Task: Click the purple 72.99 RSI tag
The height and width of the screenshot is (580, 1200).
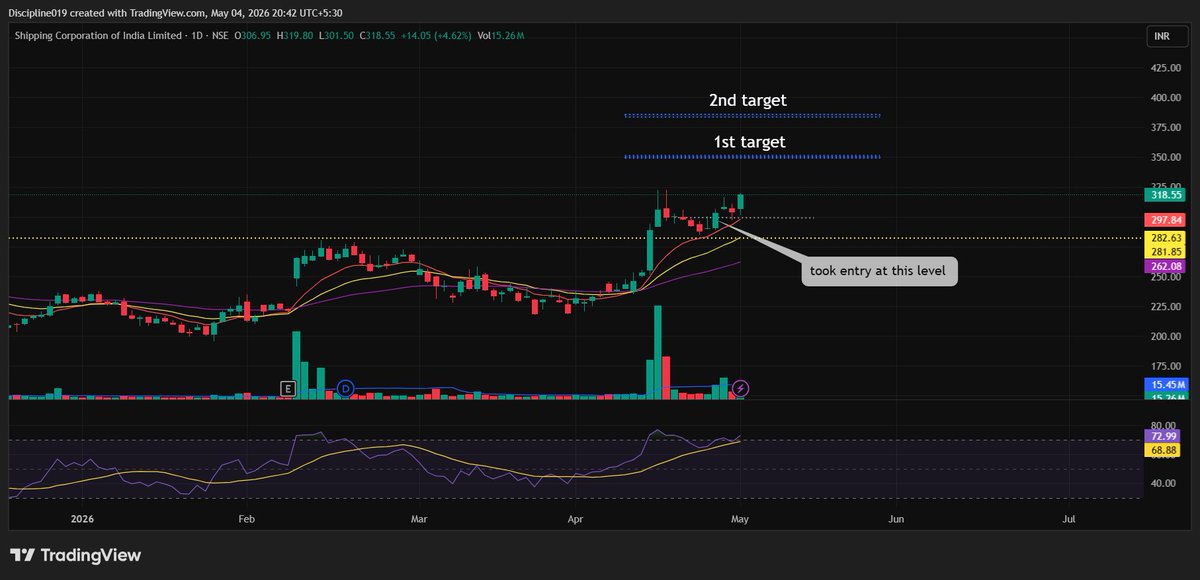Action: point(1162,436)
